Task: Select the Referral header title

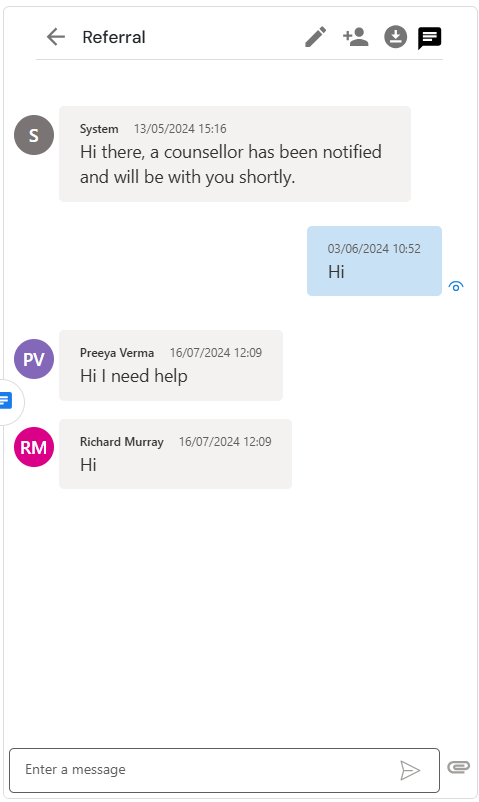Action: (x=114, y=37)
